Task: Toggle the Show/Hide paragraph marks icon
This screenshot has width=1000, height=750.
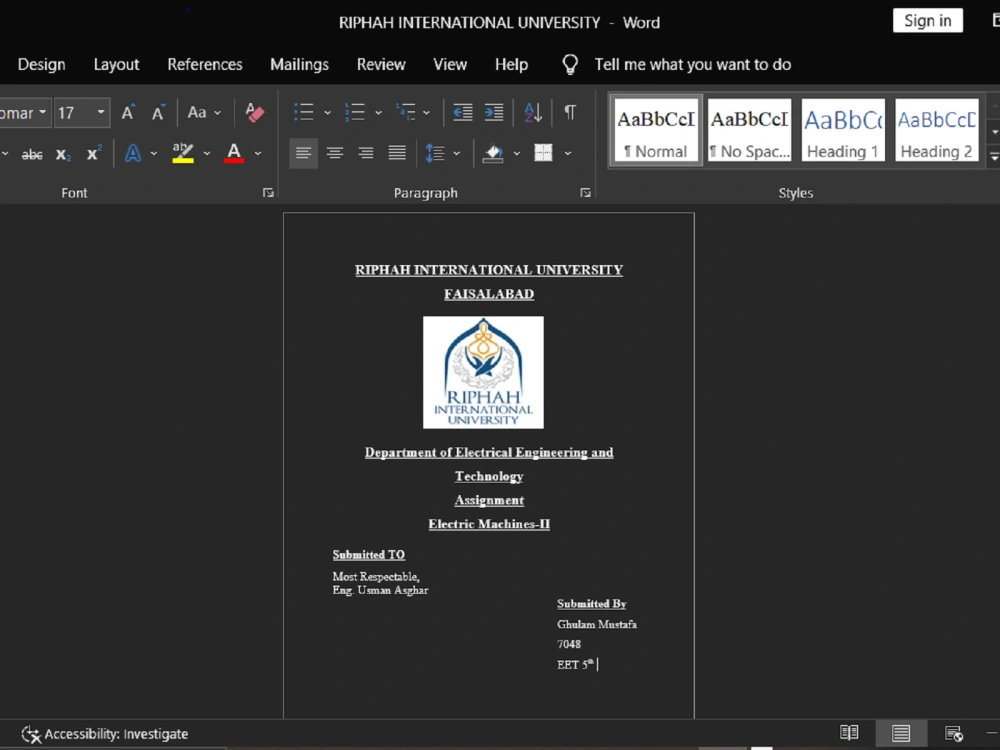Action: point(569,112)
